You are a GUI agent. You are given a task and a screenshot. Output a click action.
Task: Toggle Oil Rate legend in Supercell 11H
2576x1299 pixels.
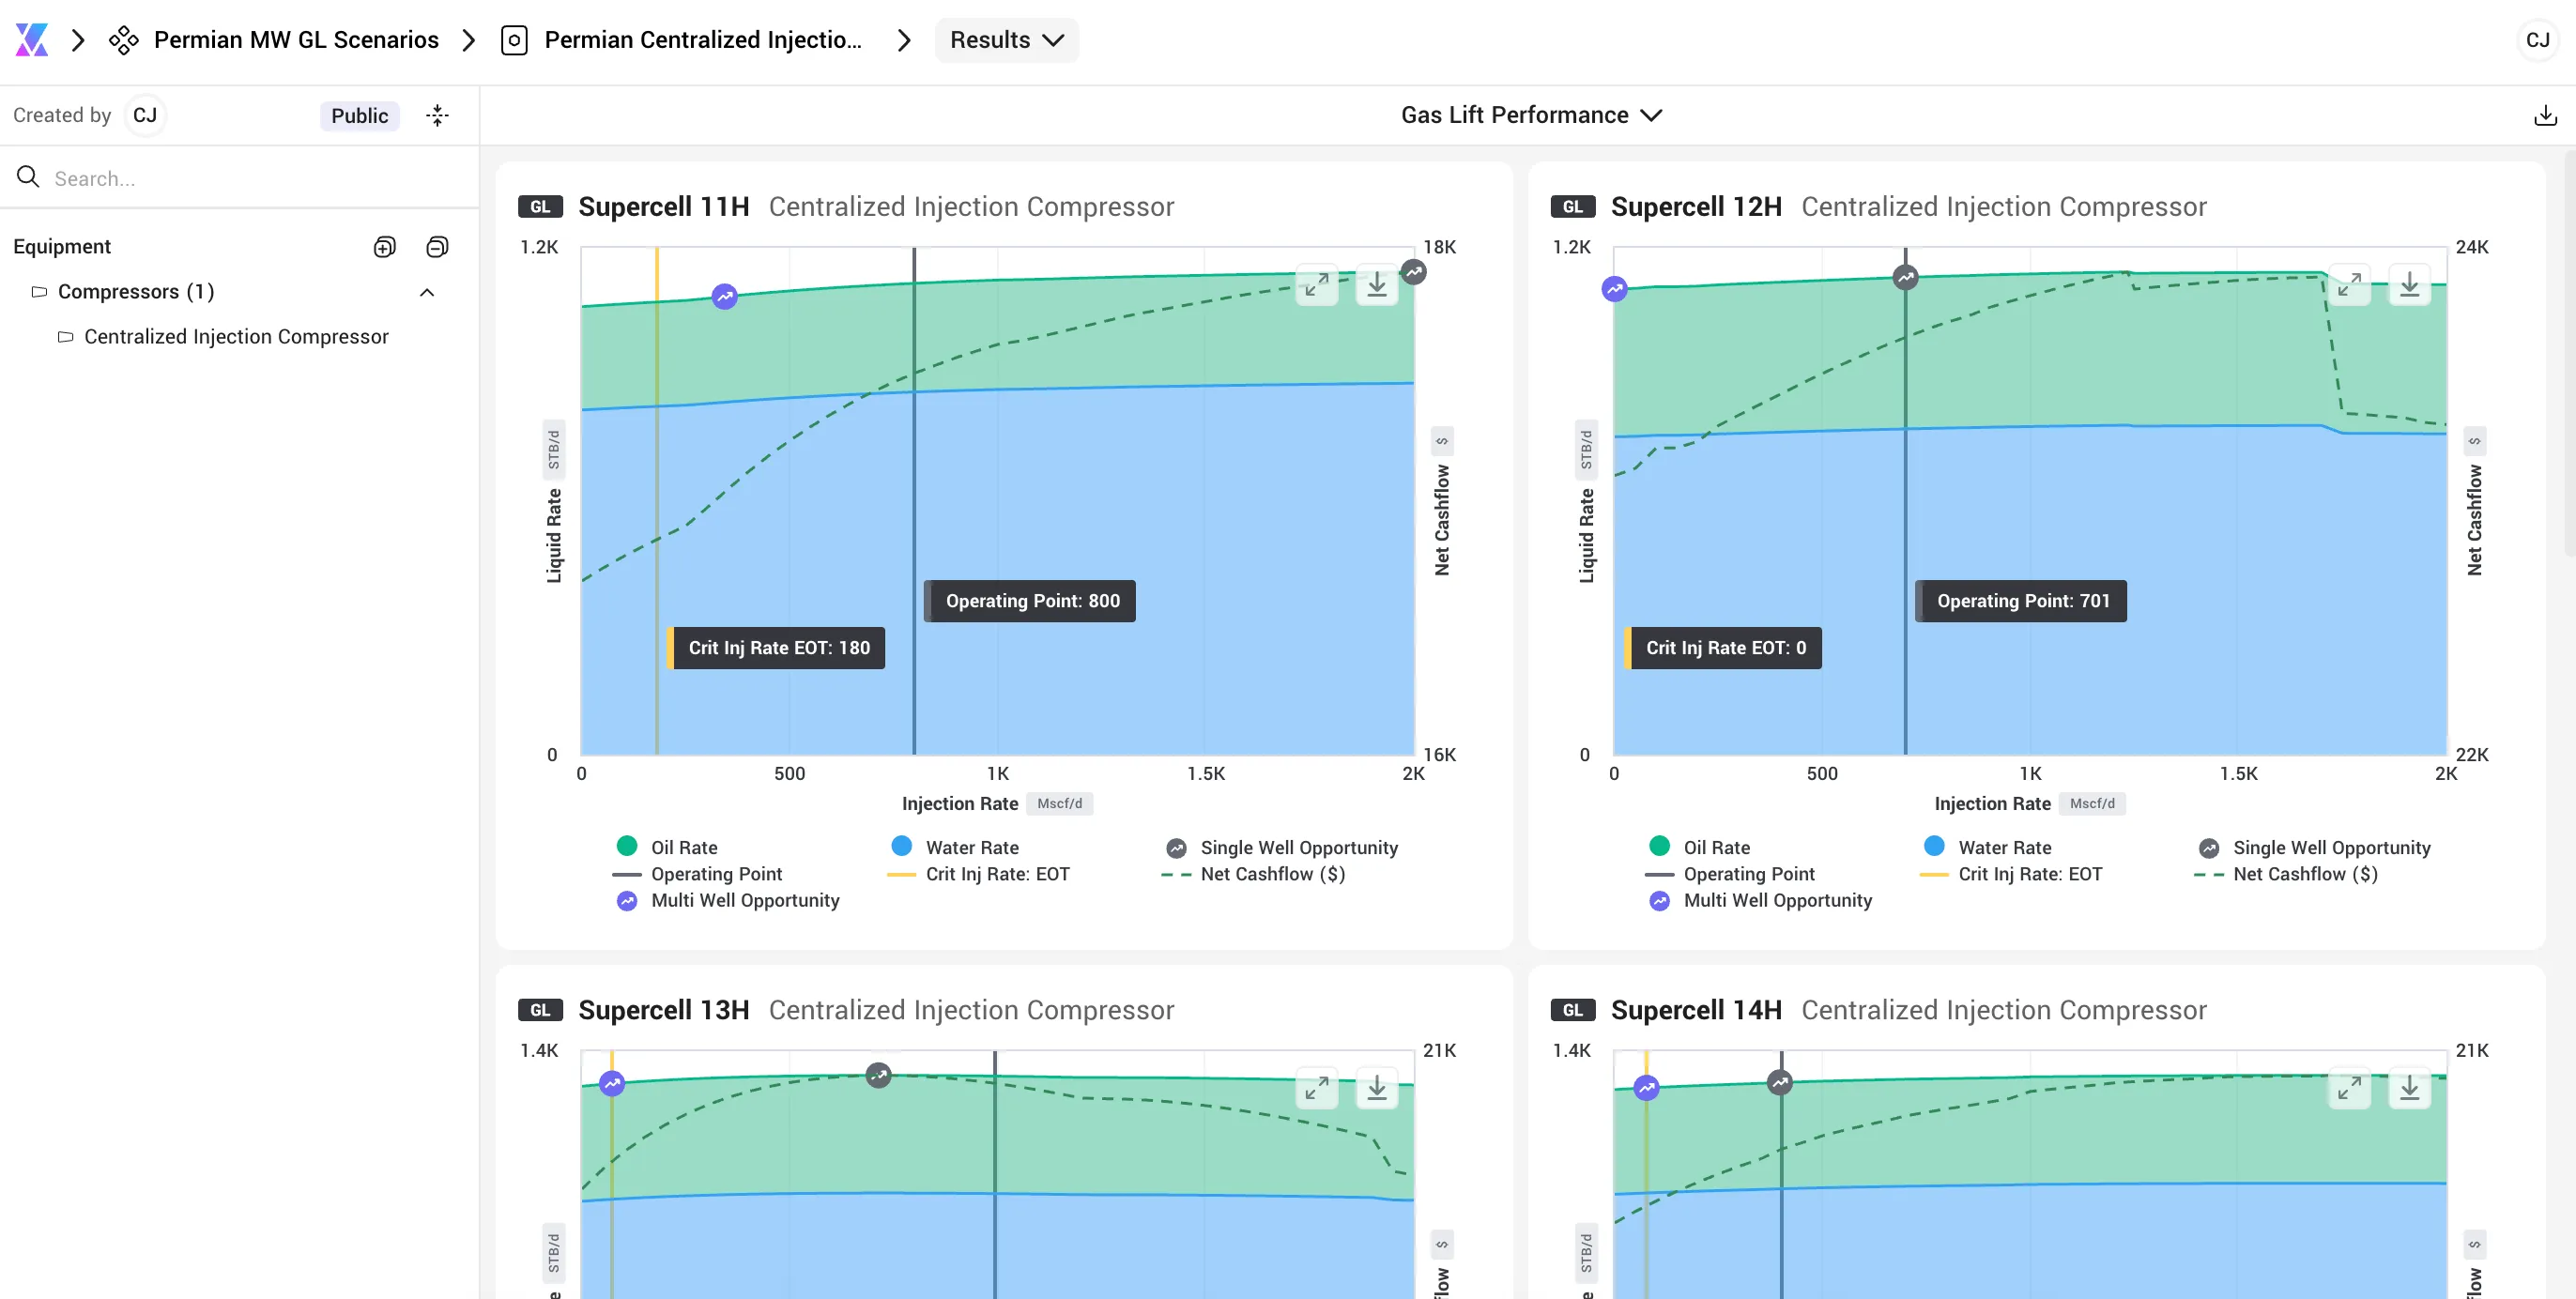(x=666, y=847)
